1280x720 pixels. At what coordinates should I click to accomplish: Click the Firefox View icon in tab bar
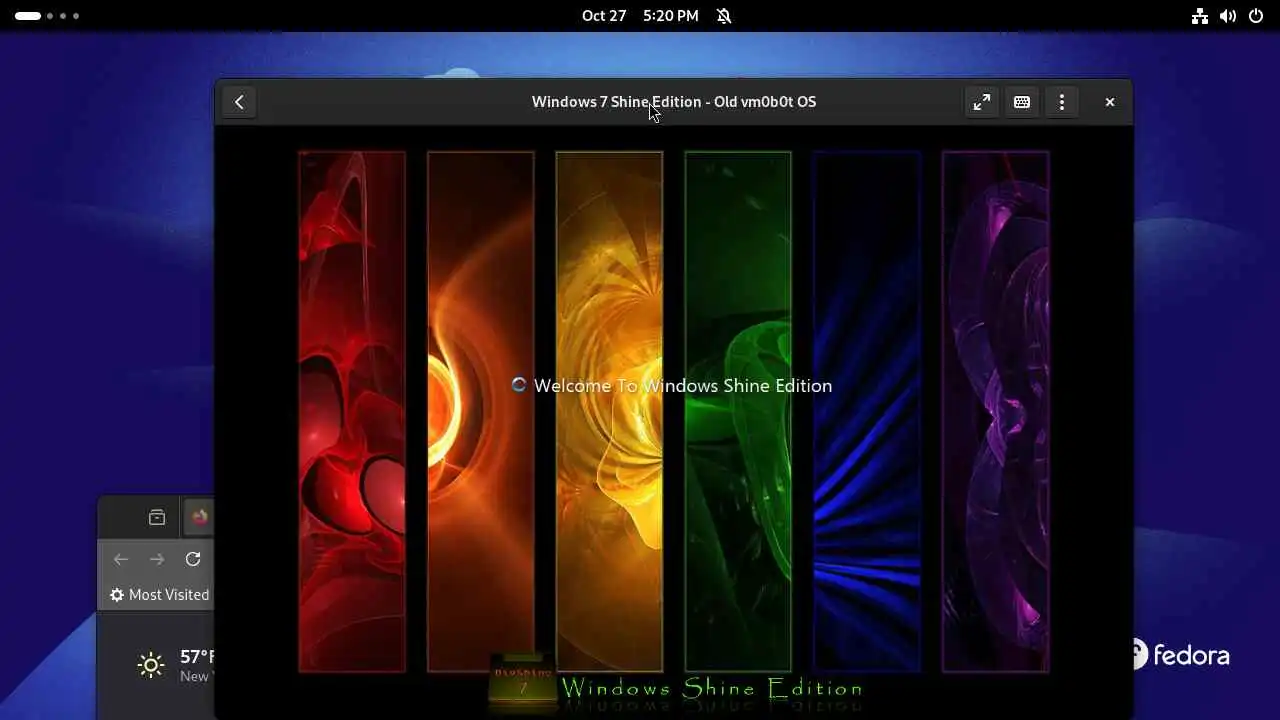coord(157,517)
